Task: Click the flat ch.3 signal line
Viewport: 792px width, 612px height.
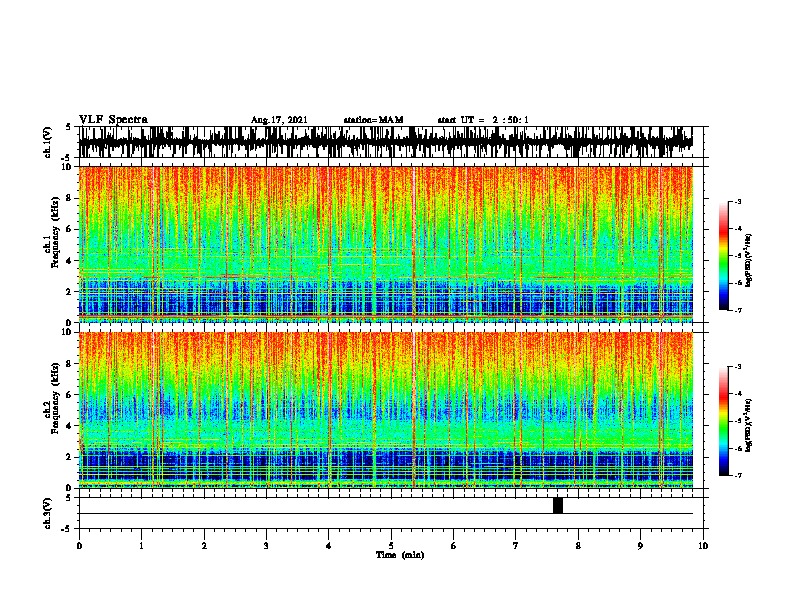Action: pos(386,514)
